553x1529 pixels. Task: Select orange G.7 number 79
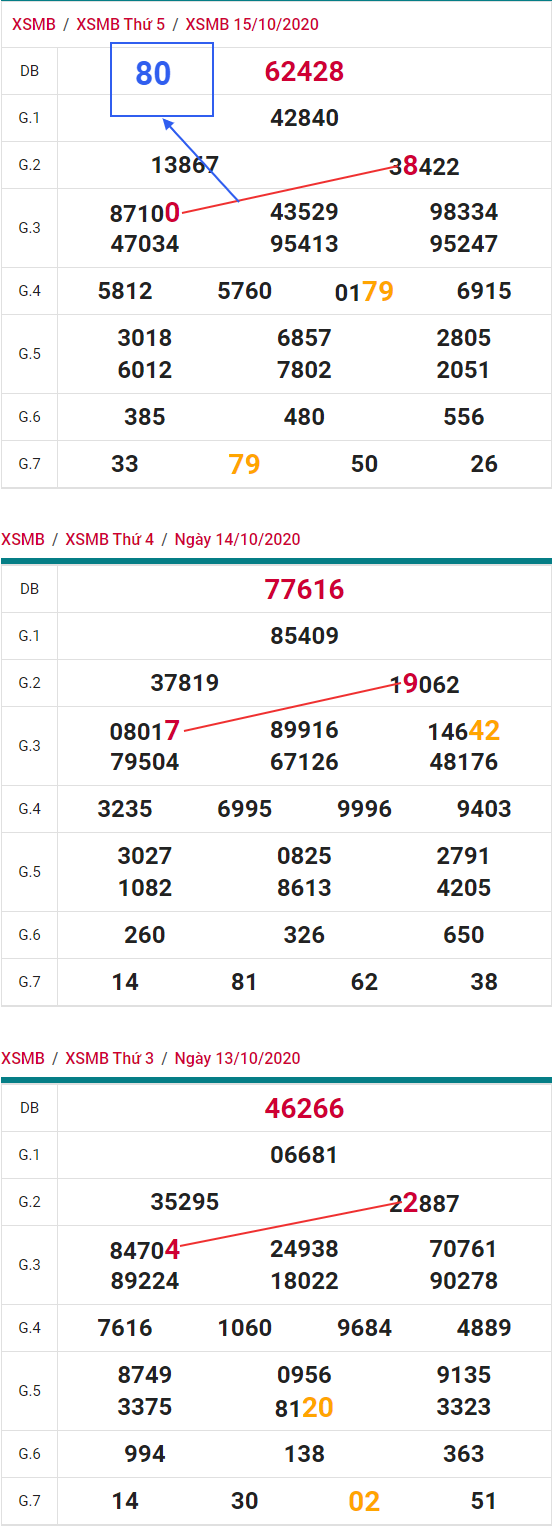[x=245, y=464]
